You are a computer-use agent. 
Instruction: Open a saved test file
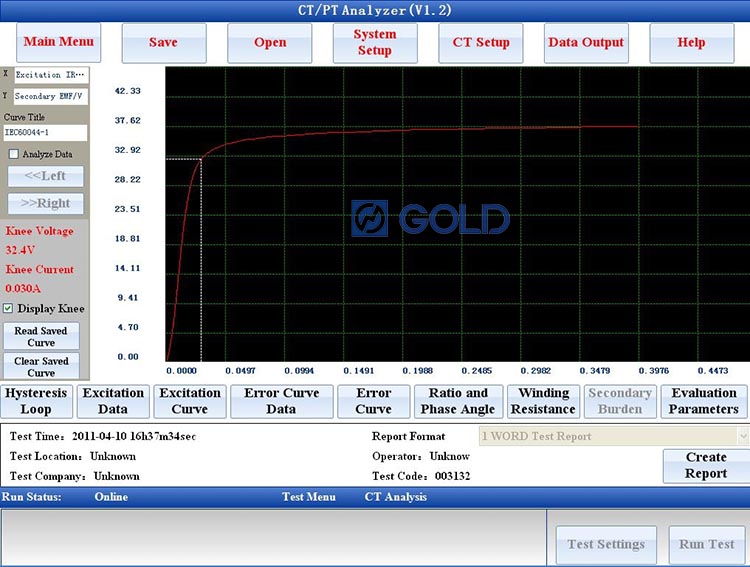[270, 43]
